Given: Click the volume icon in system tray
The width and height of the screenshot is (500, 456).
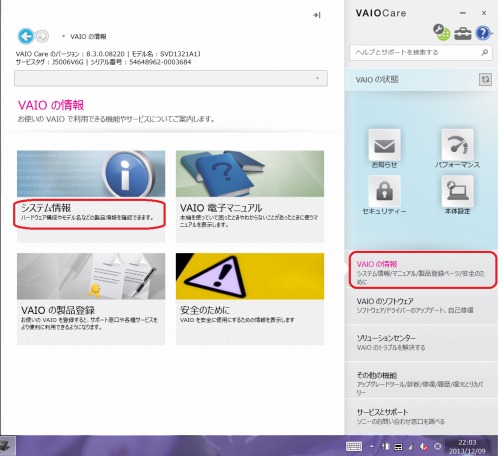Looking at the screenshot, I should coord(424,446).
